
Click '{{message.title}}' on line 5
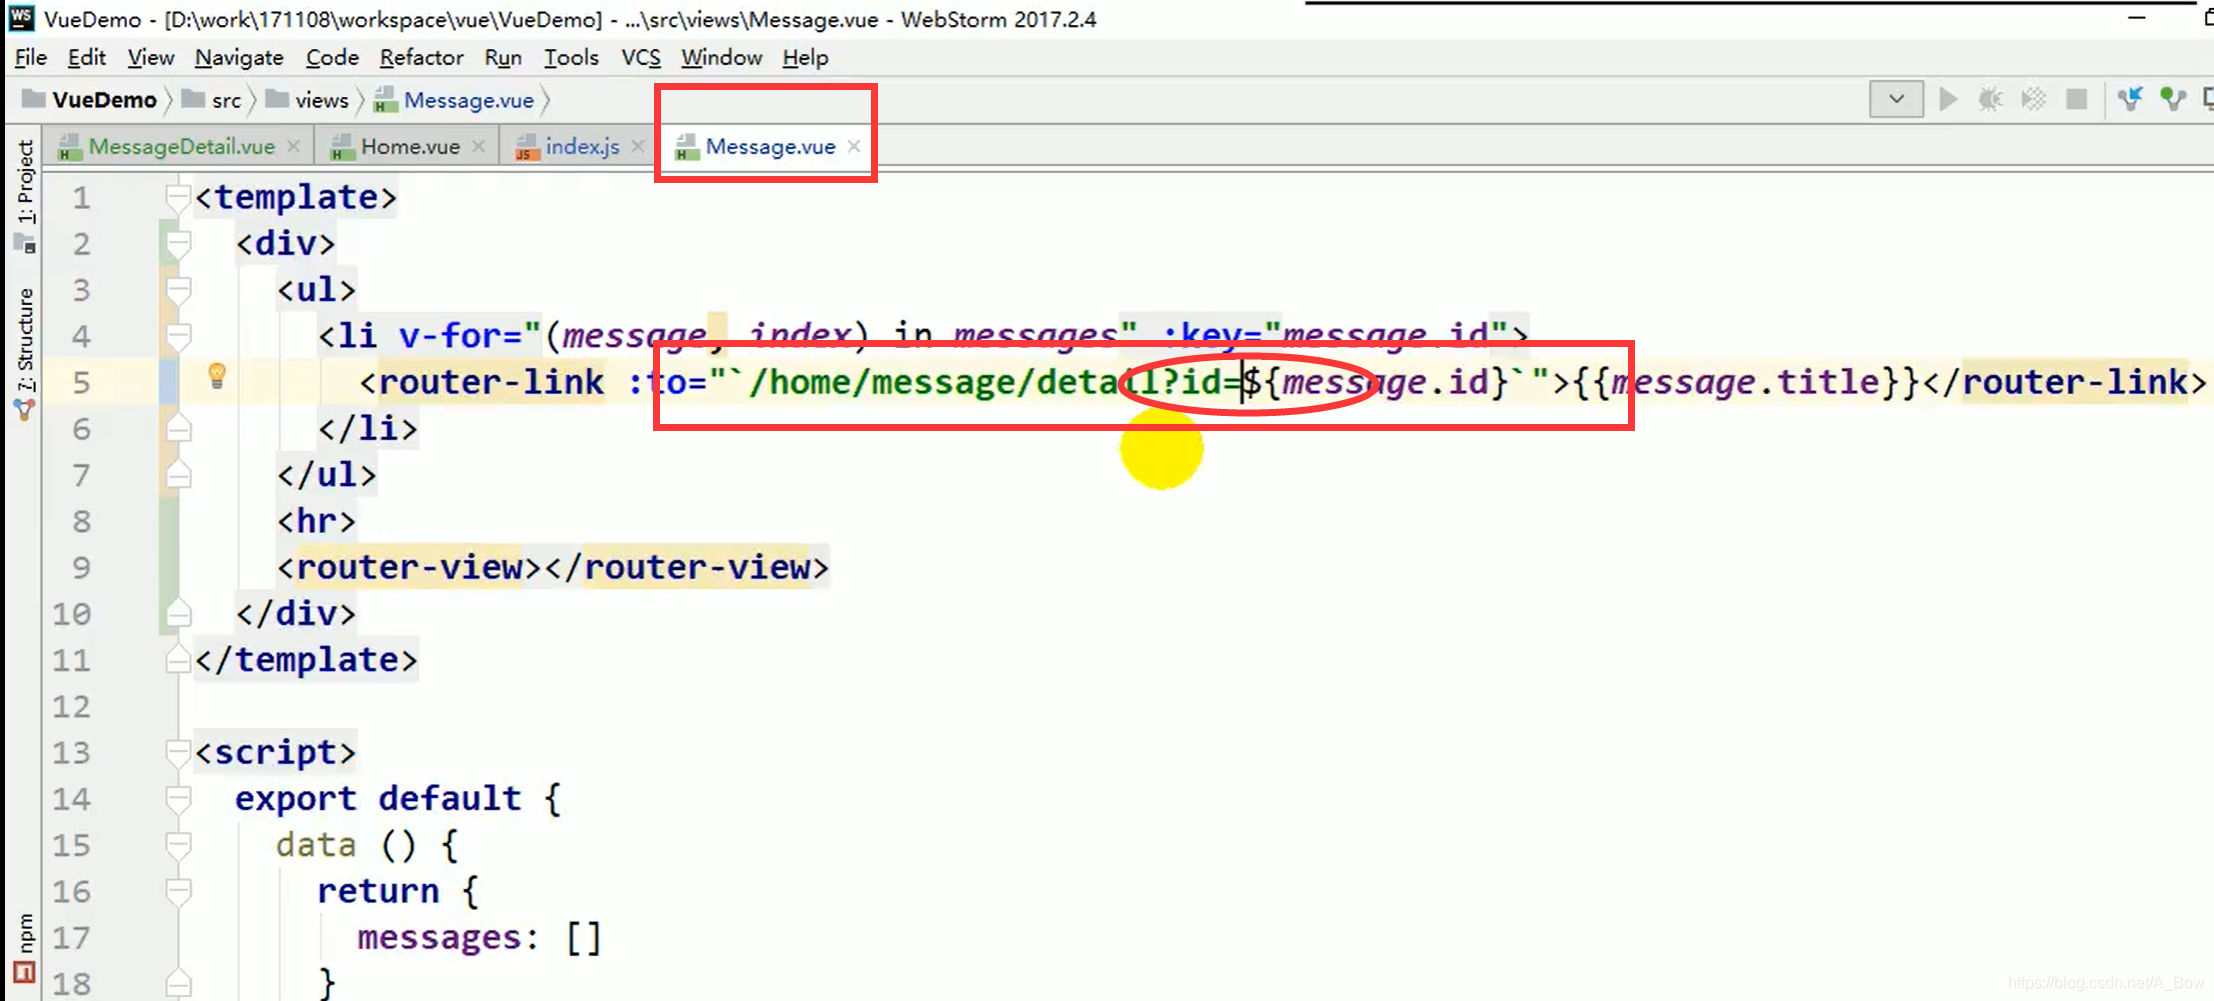coord(1745,382)
